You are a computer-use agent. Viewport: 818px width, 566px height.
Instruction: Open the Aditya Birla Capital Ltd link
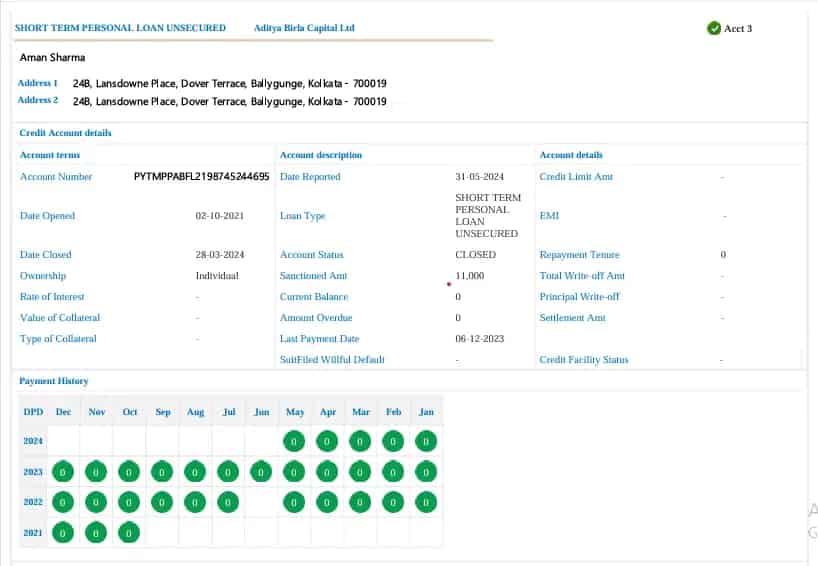point(304,28)
